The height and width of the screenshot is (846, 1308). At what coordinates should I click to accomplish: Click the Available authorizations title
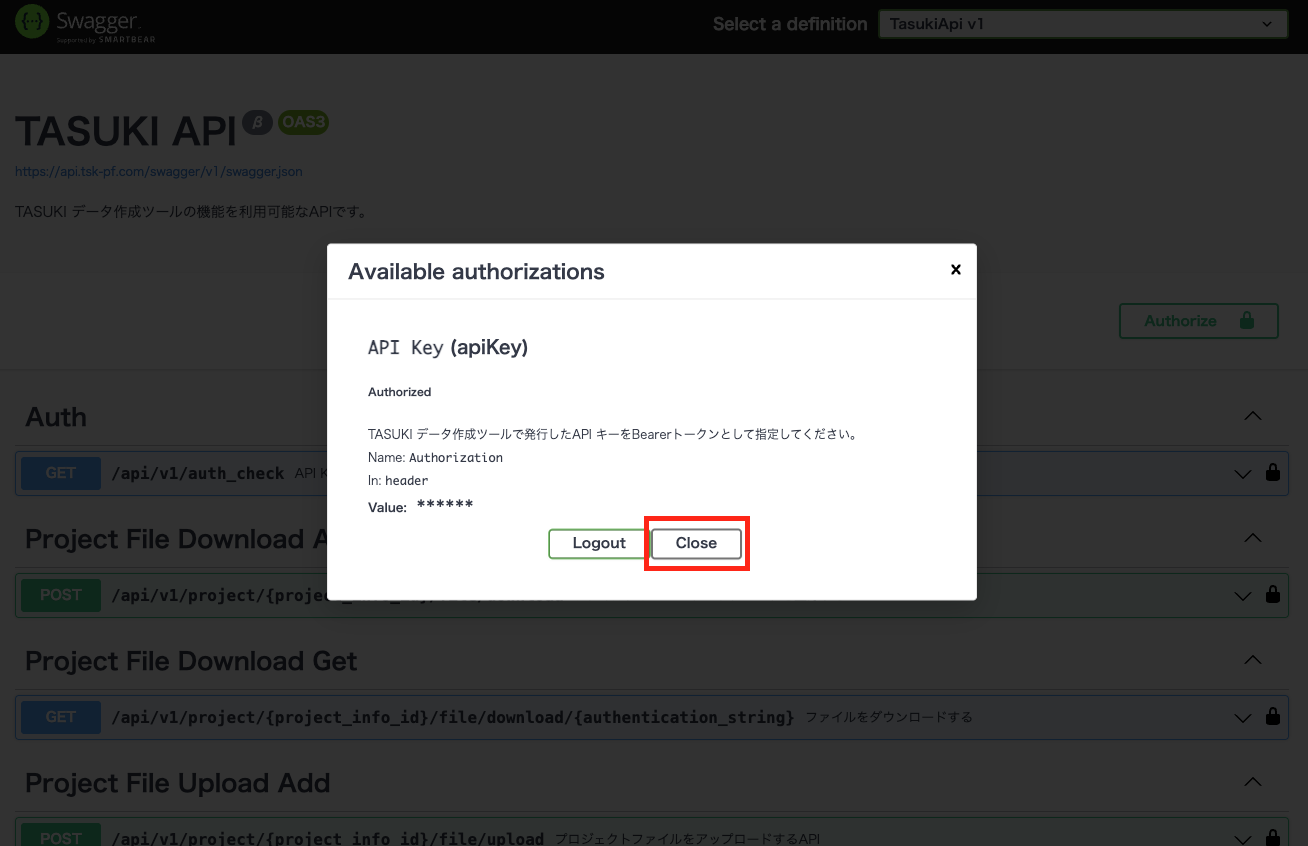pos(476,271)
